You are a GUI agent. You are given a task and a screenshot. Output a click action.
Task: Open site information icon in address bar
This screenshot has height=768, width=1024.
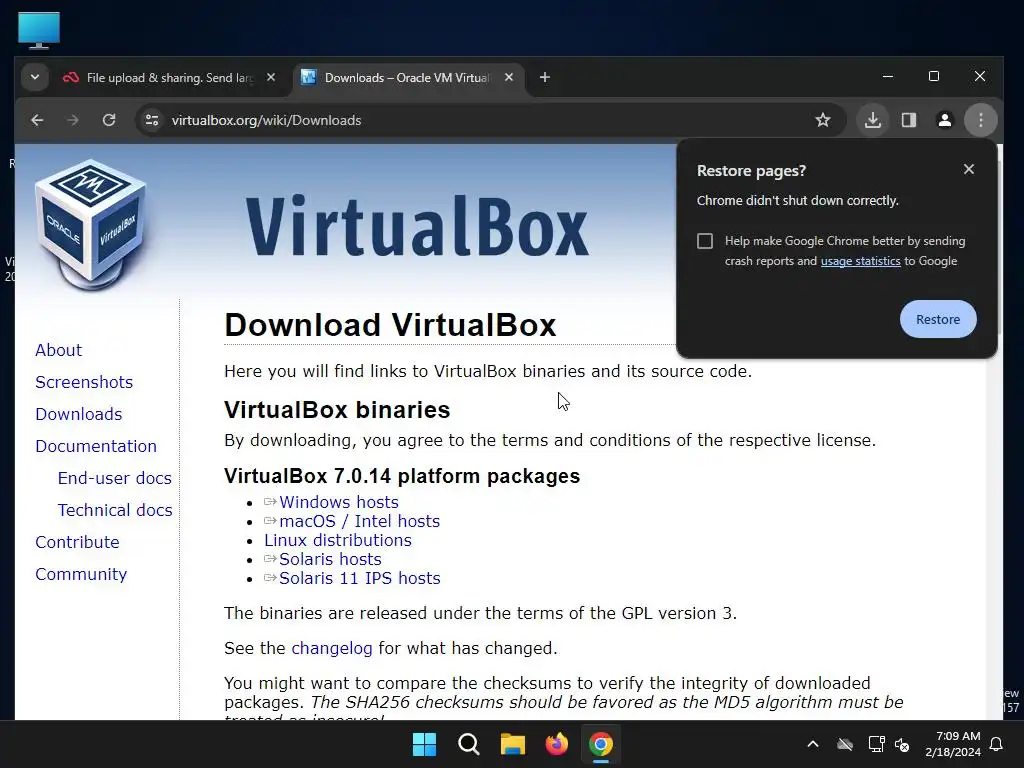click(152, 120)
